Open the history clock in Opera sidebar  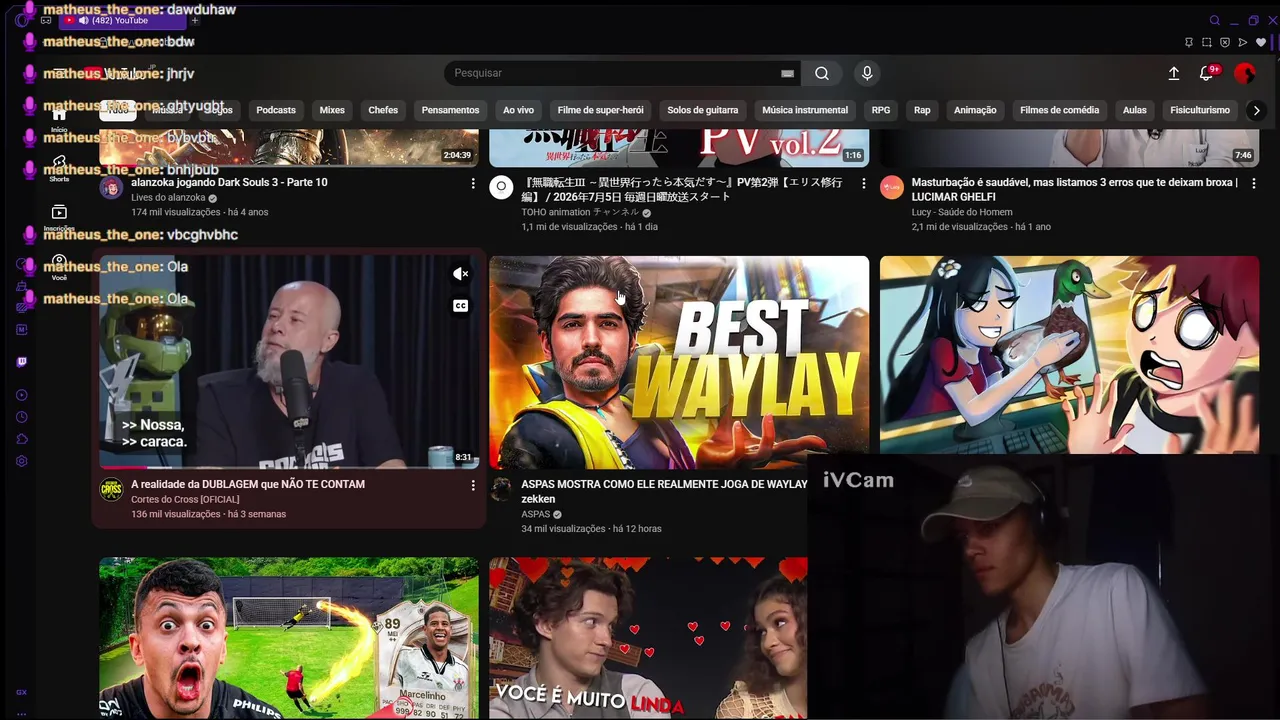22,417
